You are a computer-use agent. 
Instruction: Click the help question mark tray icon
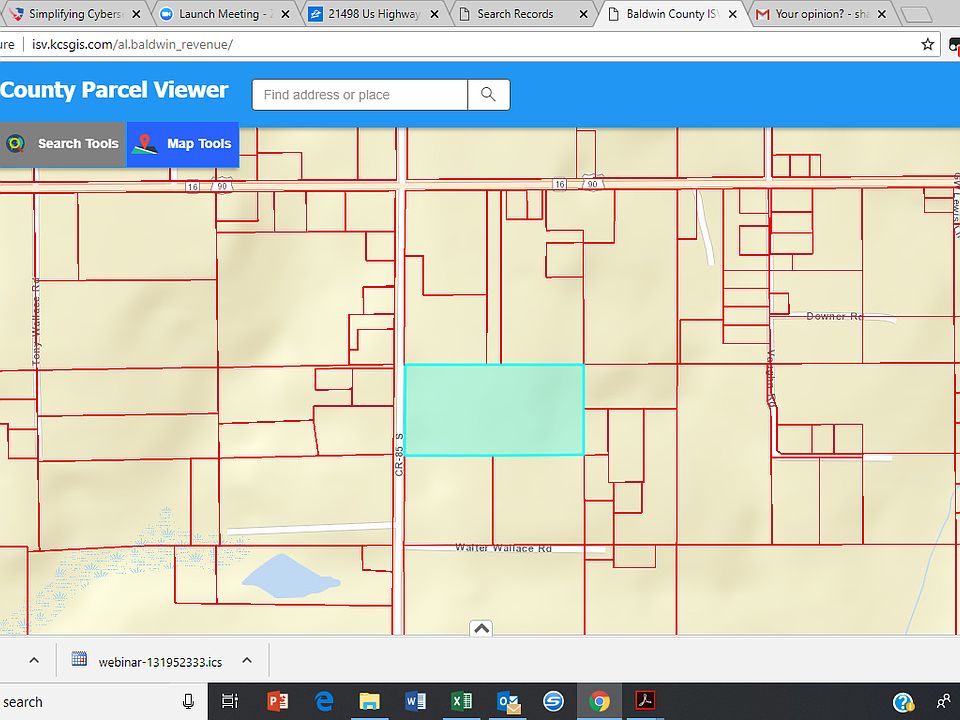click(x=903, y=702)
